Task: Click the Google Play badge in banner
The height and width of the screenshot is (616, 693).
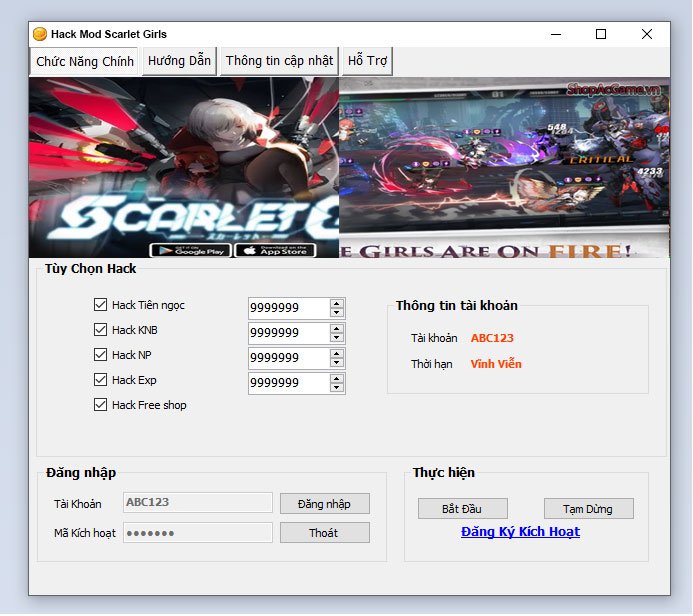Action: [x=191, y=251]
